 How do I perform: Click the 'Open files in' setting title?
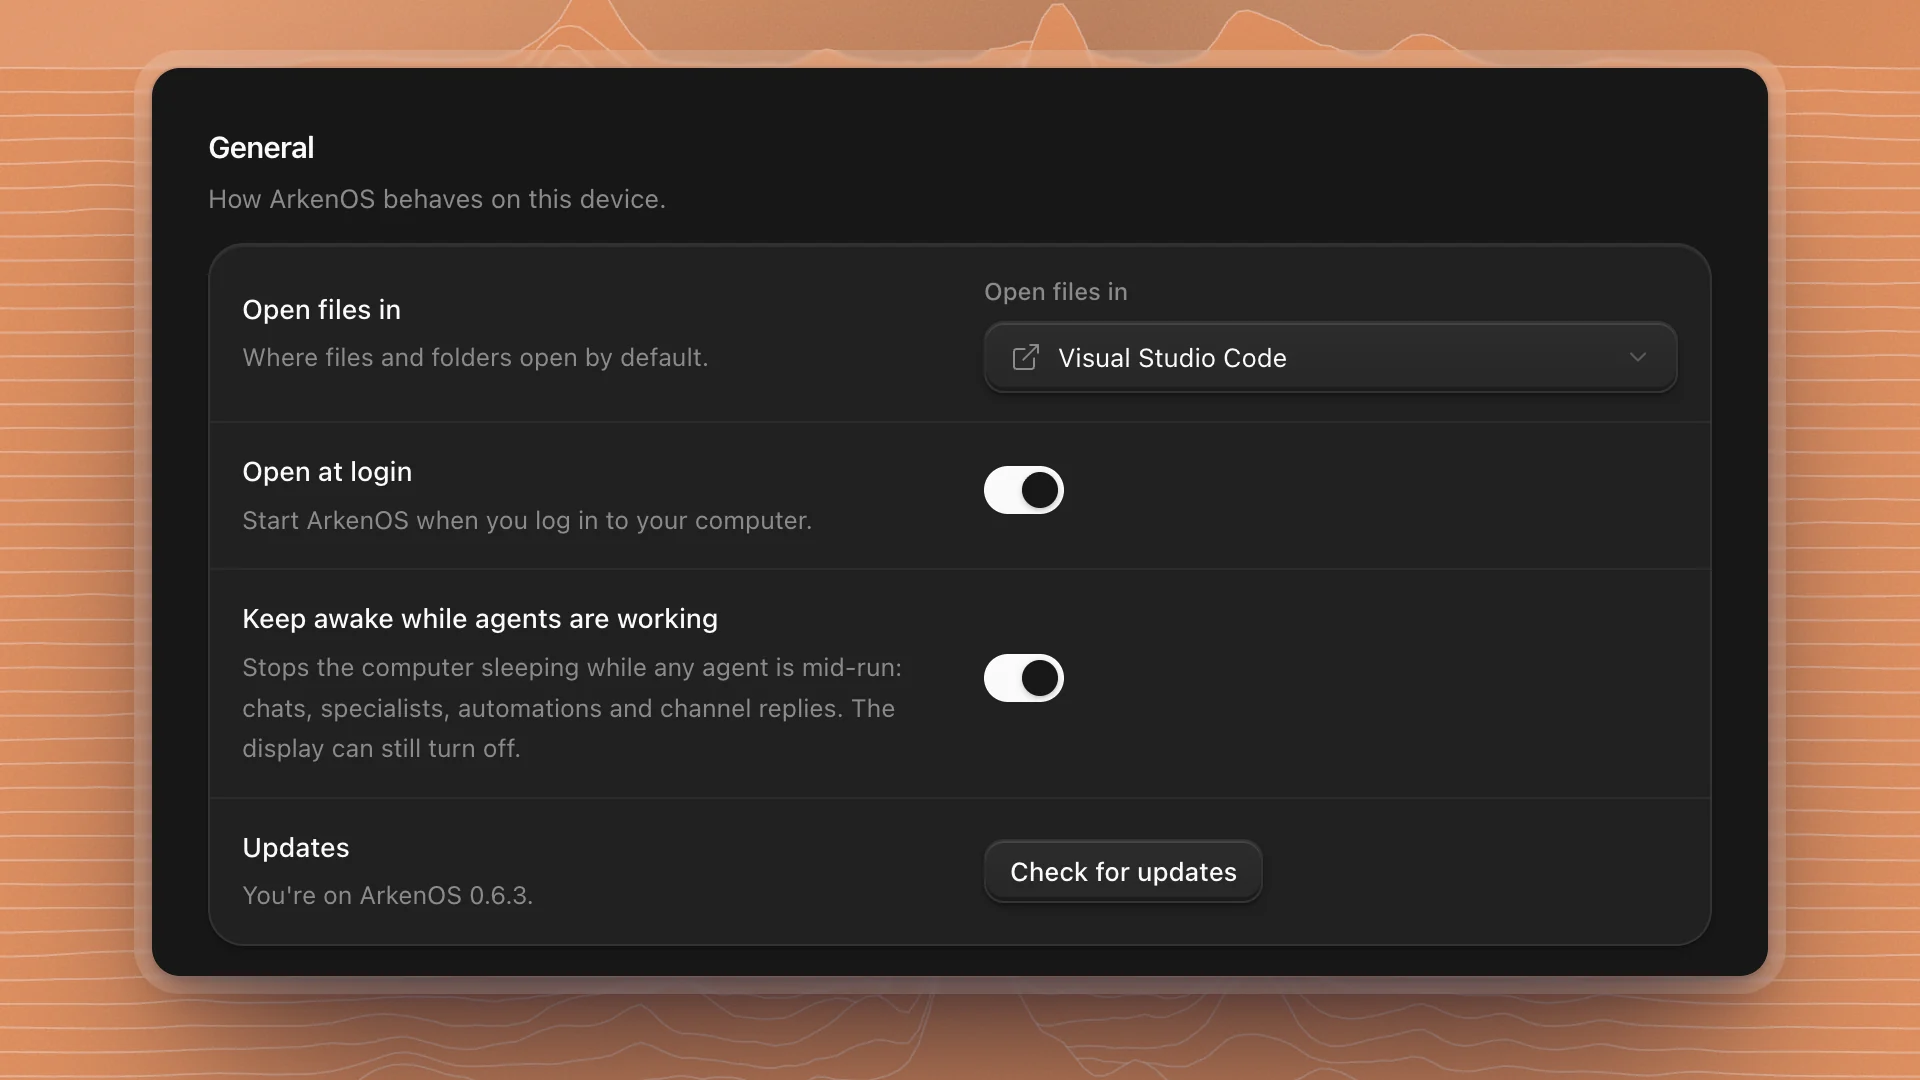[321, 310]
